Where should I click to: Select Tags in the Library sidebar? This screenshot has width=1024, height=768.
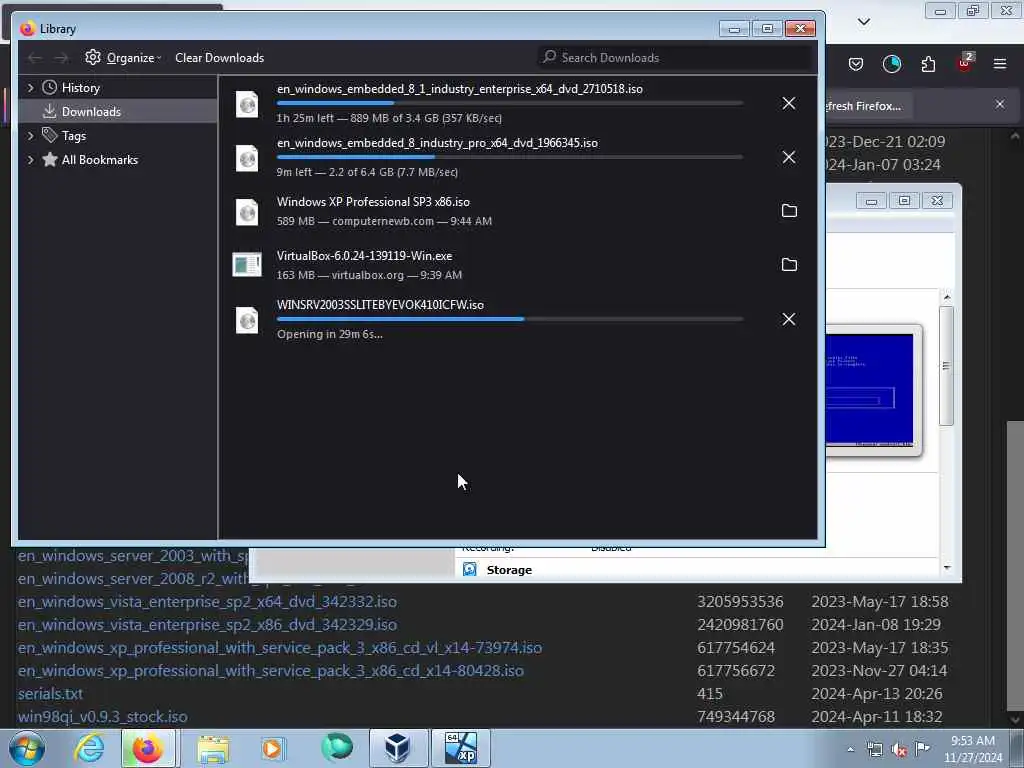73,136
